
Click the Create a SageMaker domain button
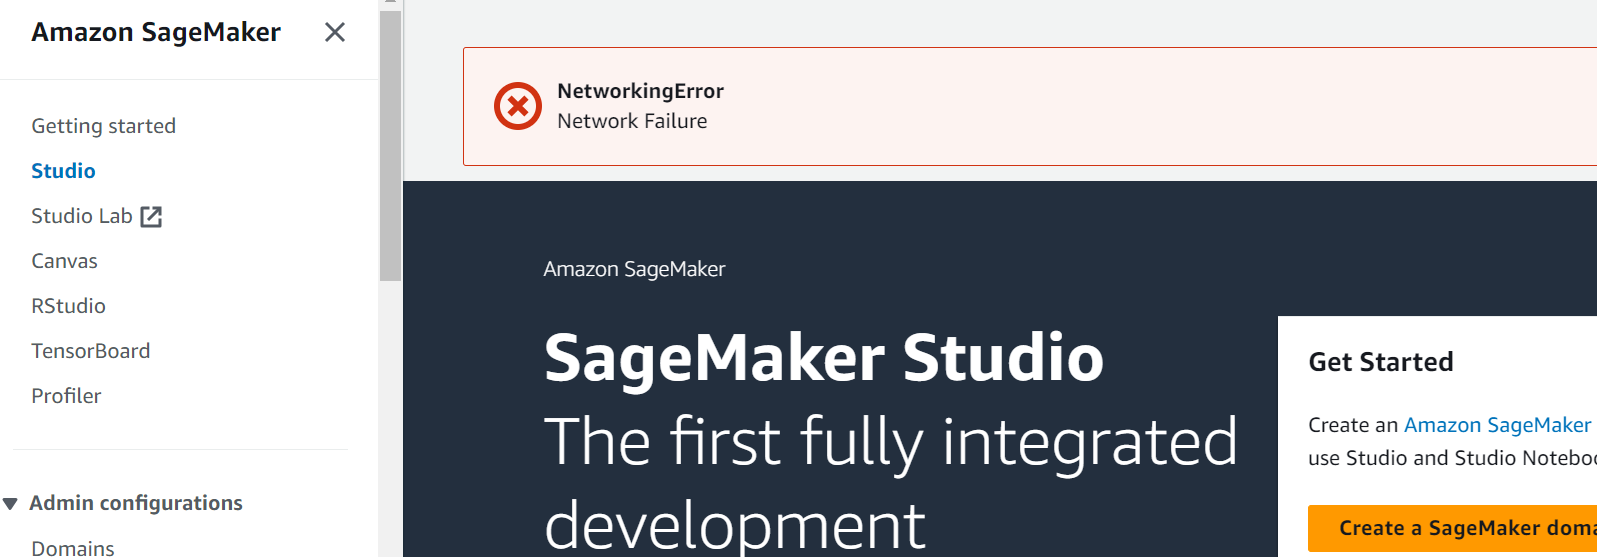[x=1452, y=528]
